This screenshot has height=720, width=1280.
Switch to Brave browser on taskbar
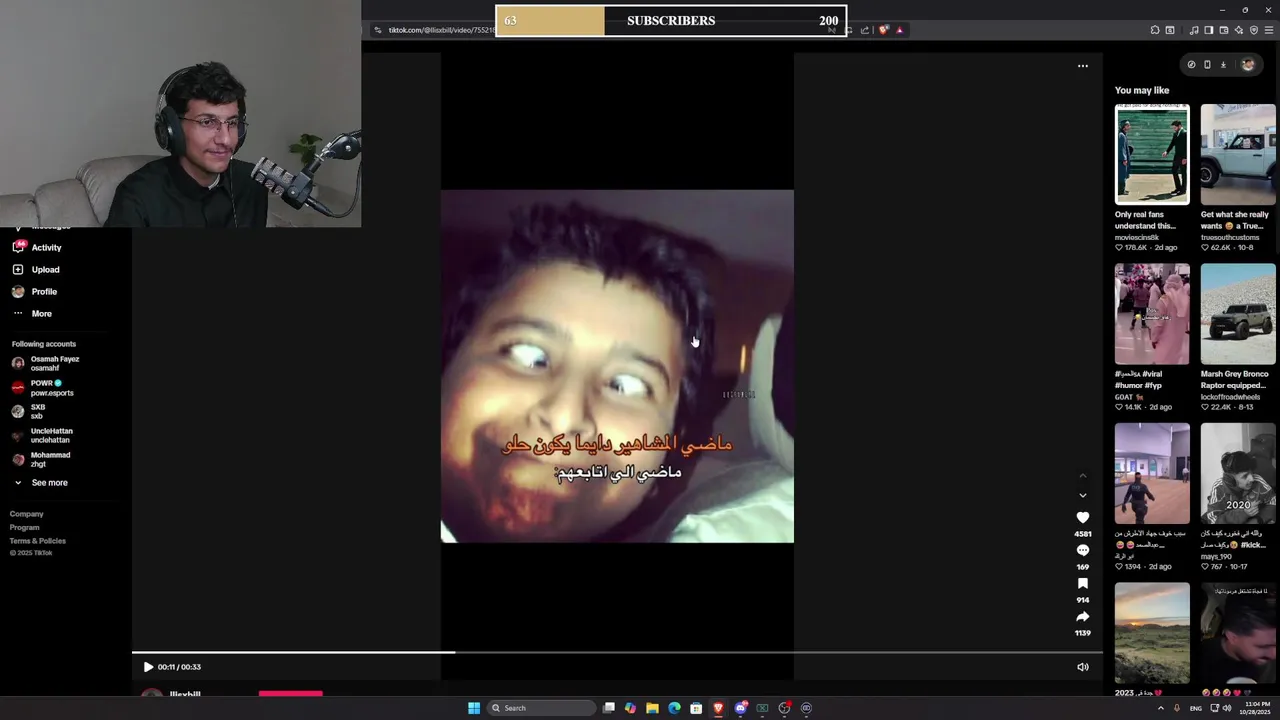(x=718, y=708)
